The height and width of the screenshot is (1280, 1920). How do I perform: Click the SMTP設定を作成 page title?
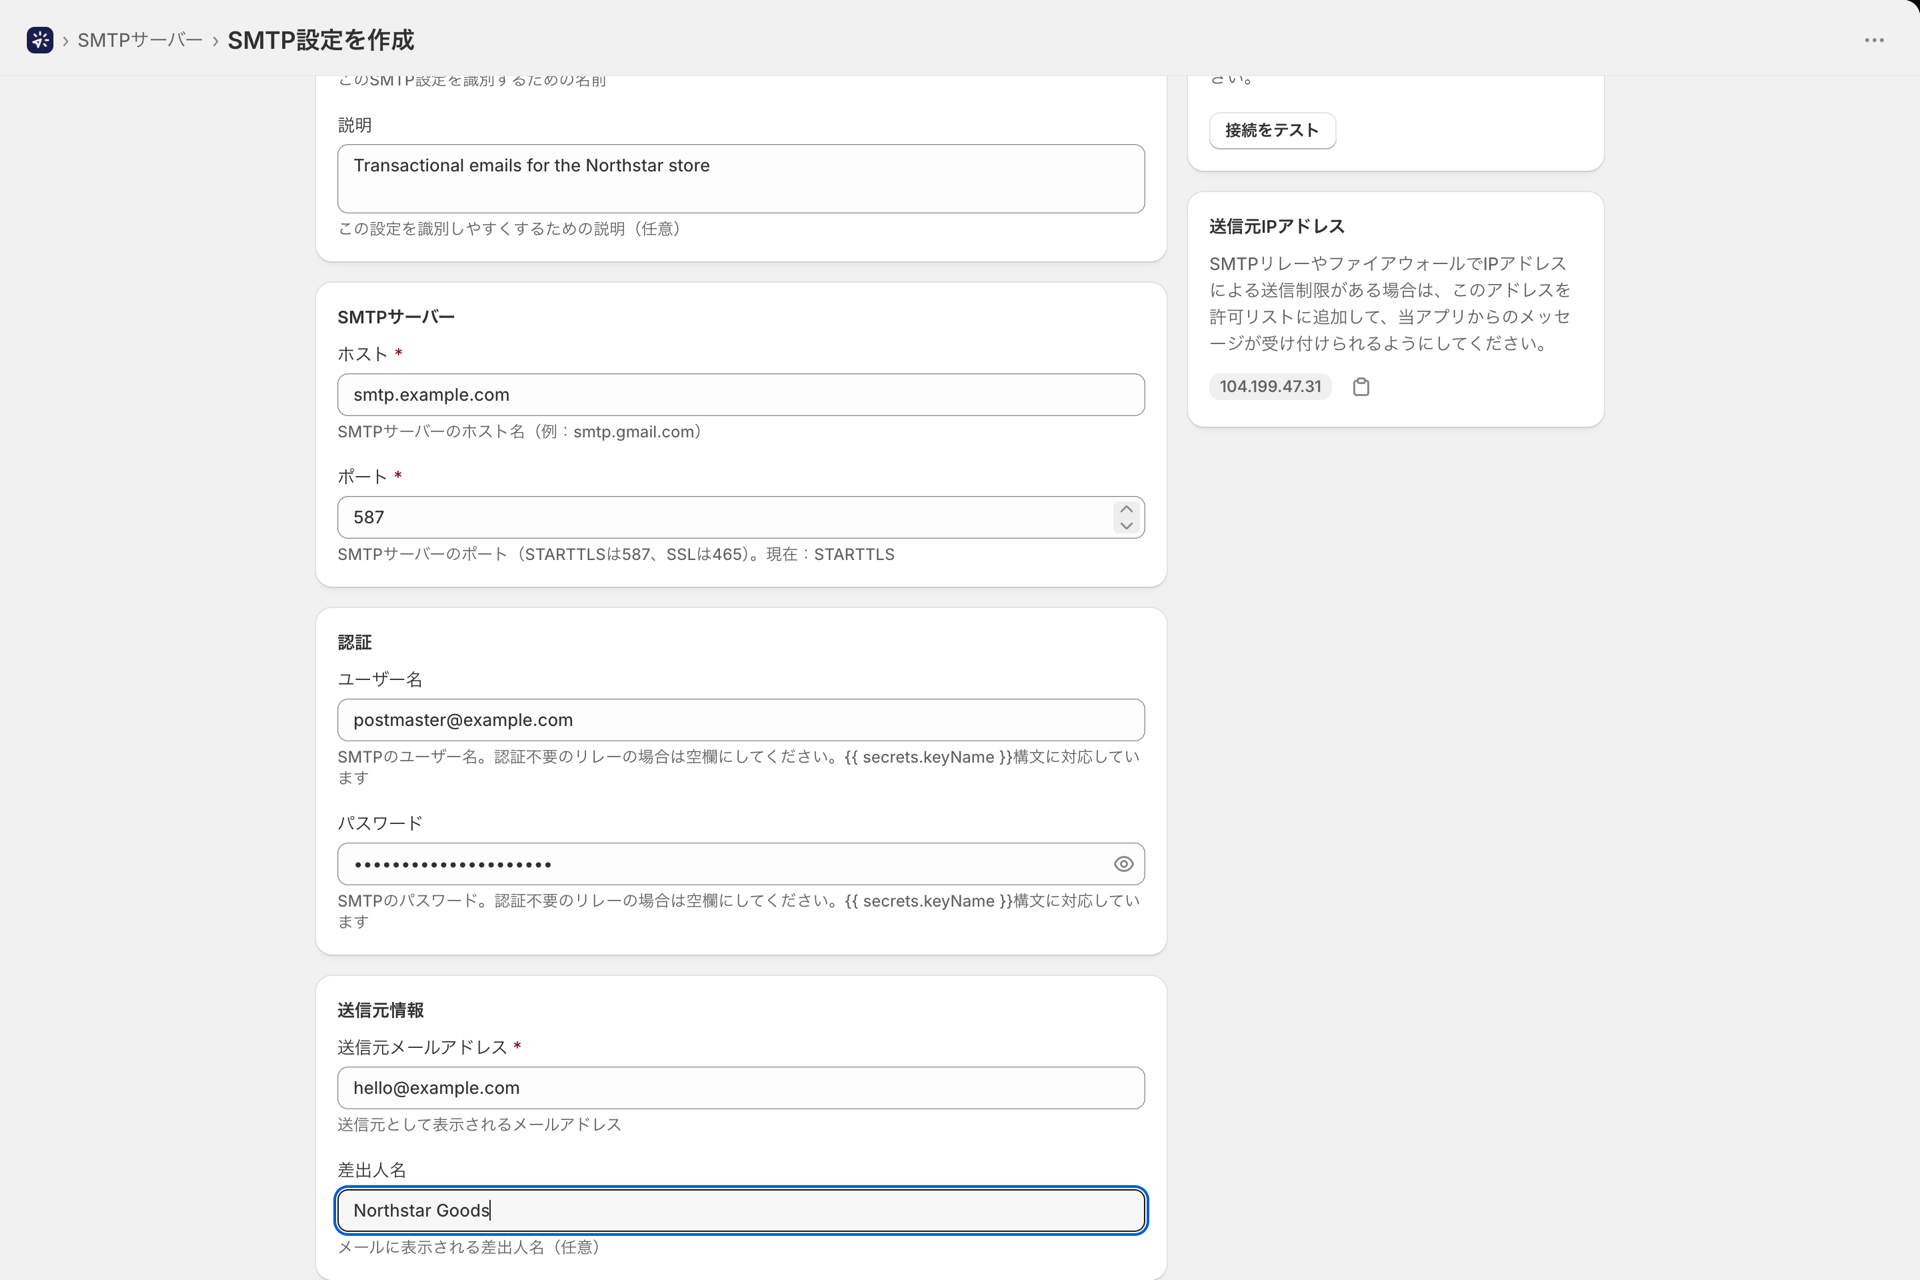click(x=321, y=40)
